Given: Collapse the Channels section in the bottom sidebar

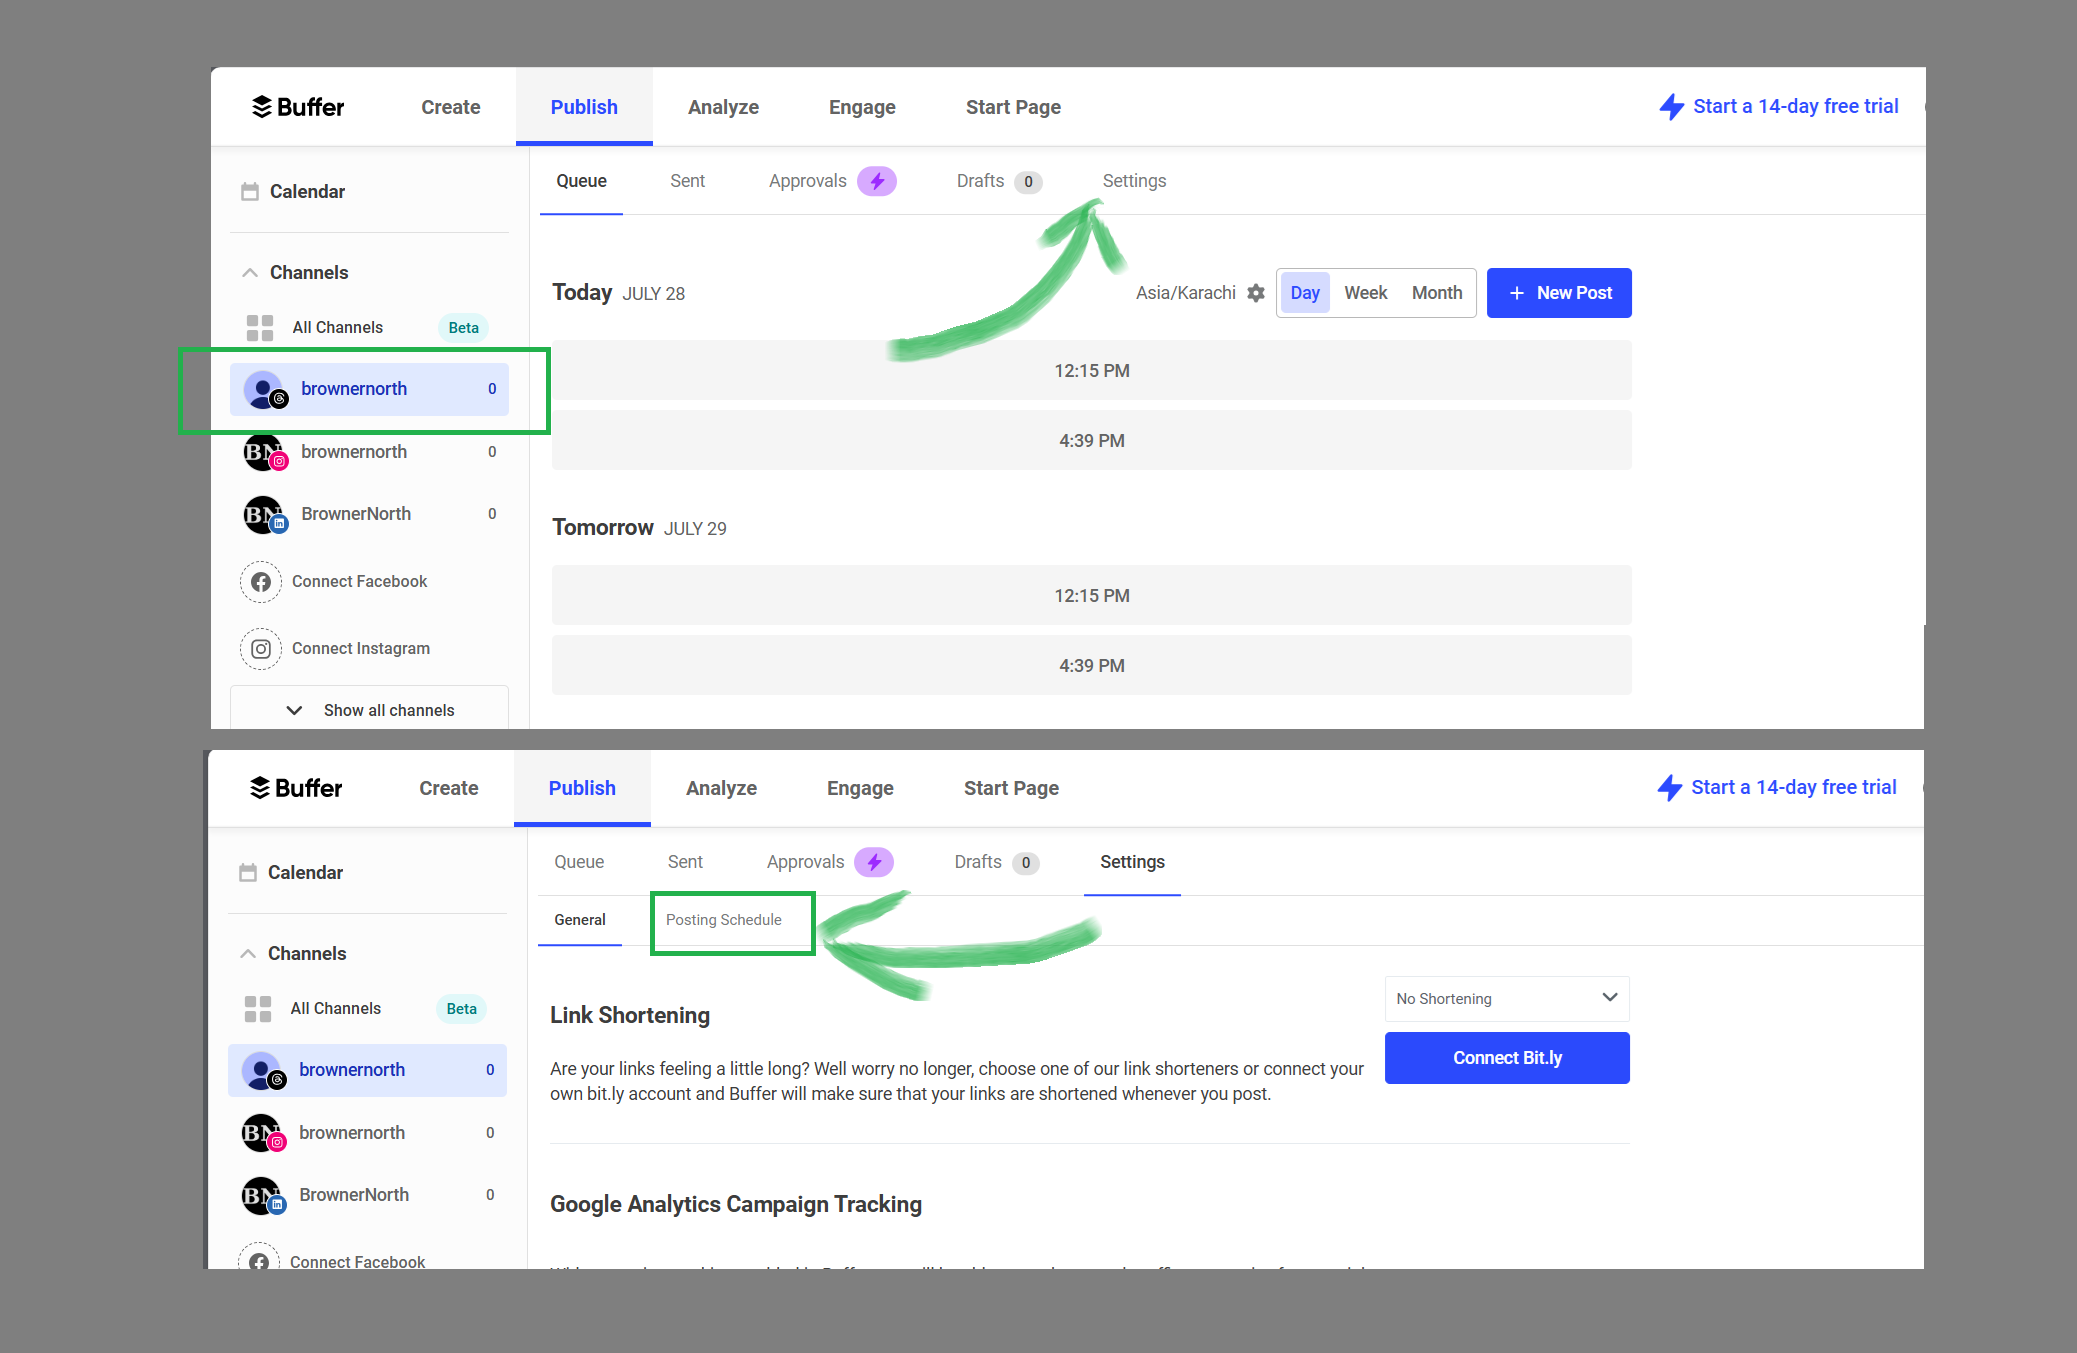Looking at the screenshot, I should click(x=248, y=954).
